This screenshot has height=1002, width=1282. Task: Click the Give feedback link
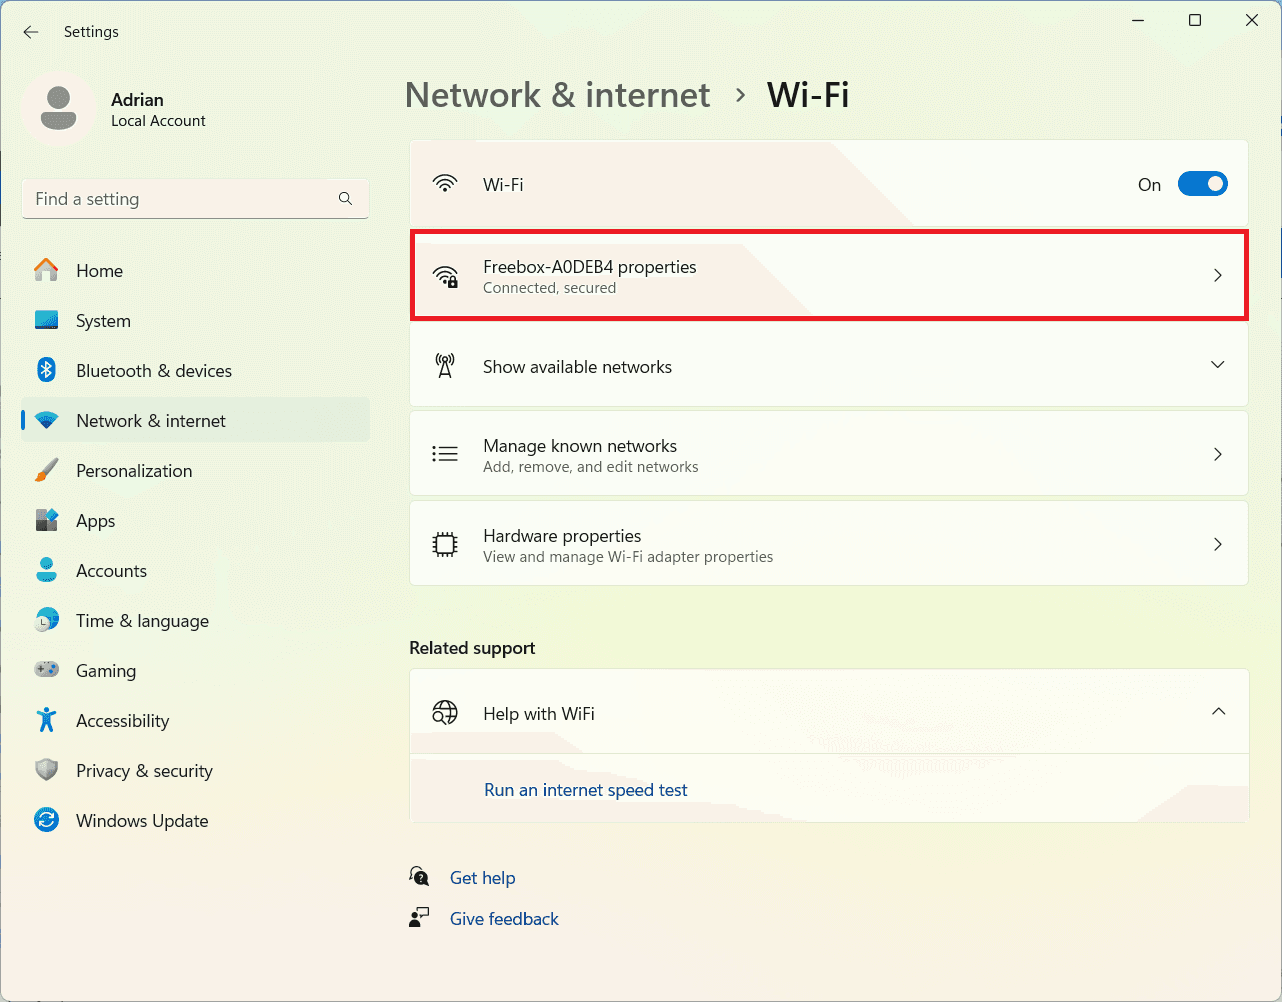click(504, 919)
